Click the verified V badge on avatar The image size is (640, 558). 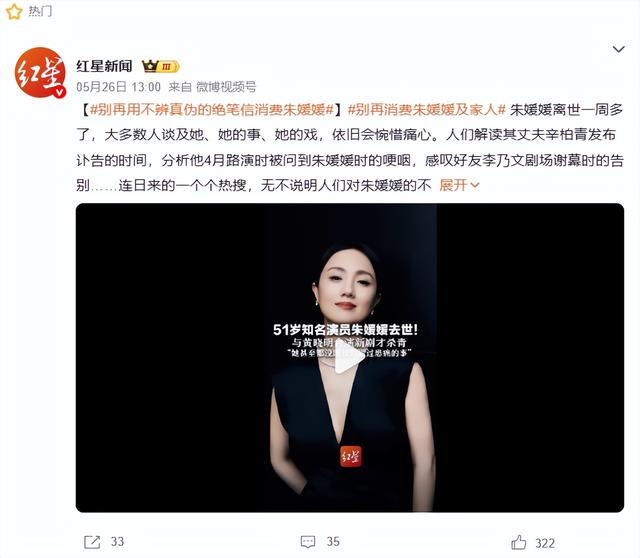coord(60,92)
